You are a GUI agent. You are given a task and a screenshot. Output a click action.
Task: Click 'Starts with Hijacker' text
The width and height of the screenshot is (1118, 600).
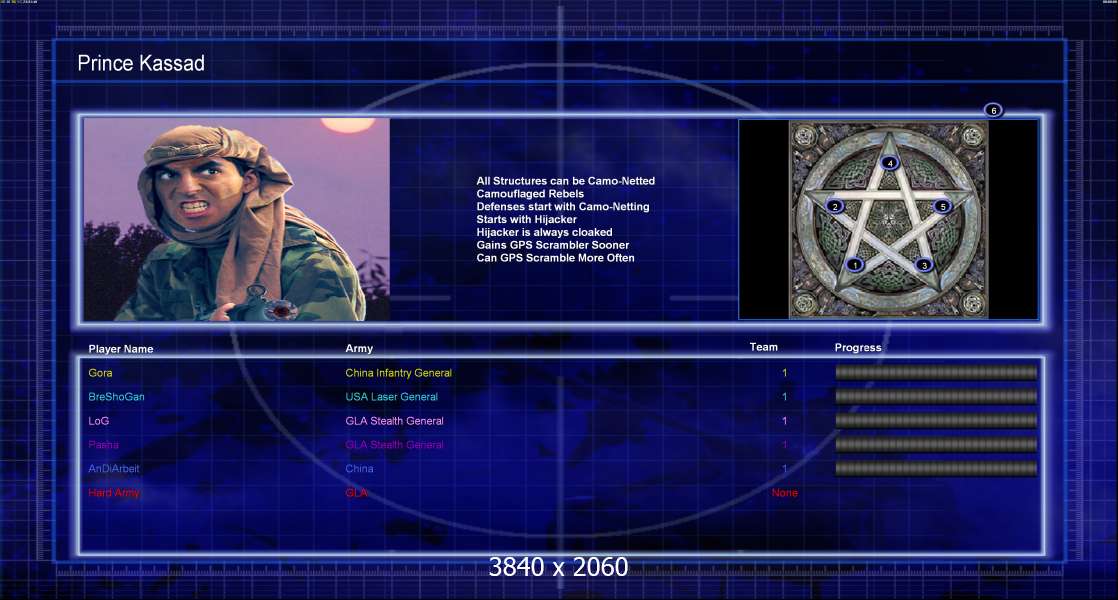[526, 219]
